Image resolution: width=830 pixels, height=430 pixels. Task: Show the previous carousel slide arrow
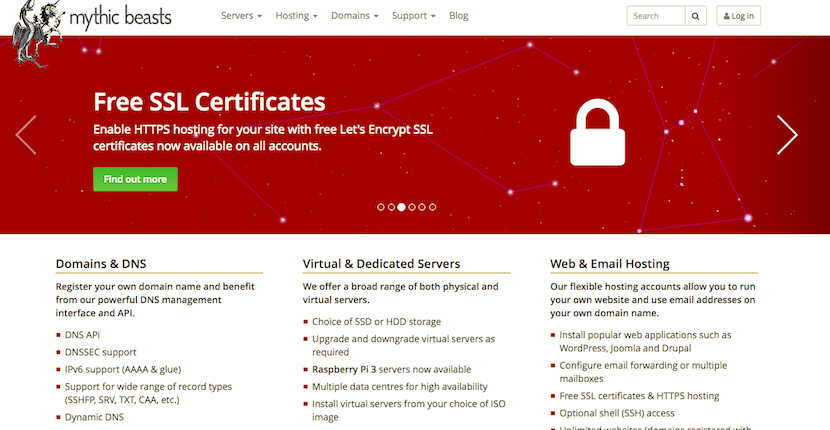(x=26, y=135)
